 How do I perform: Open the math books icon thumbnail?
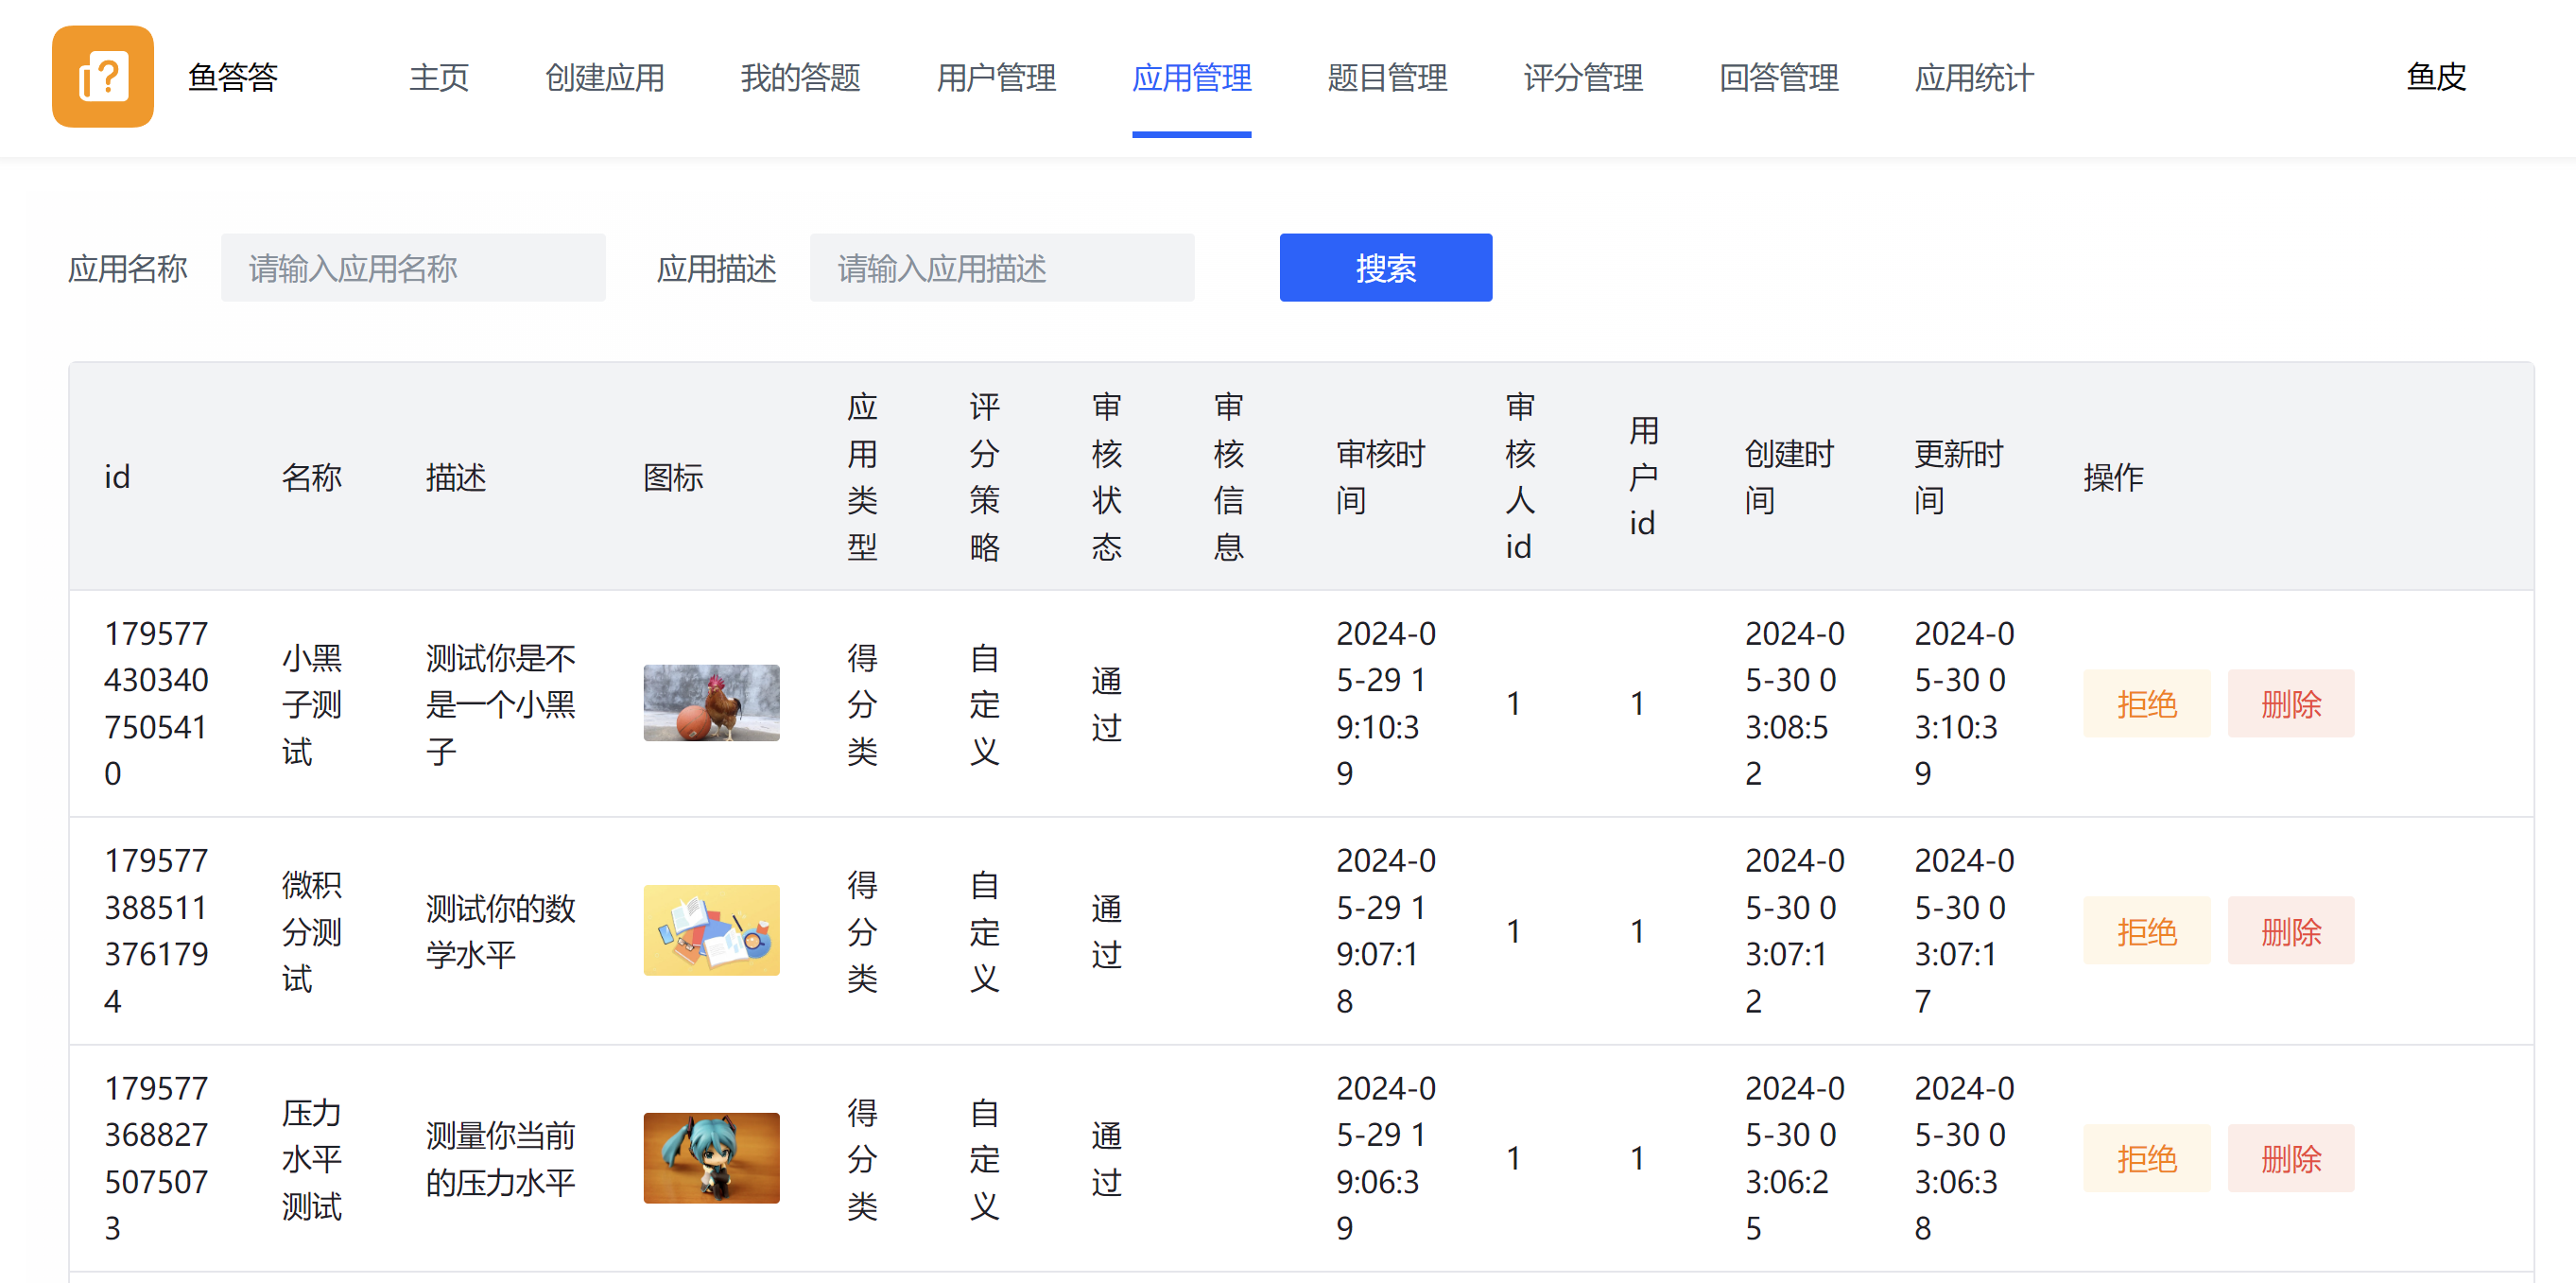pos(711,930)
